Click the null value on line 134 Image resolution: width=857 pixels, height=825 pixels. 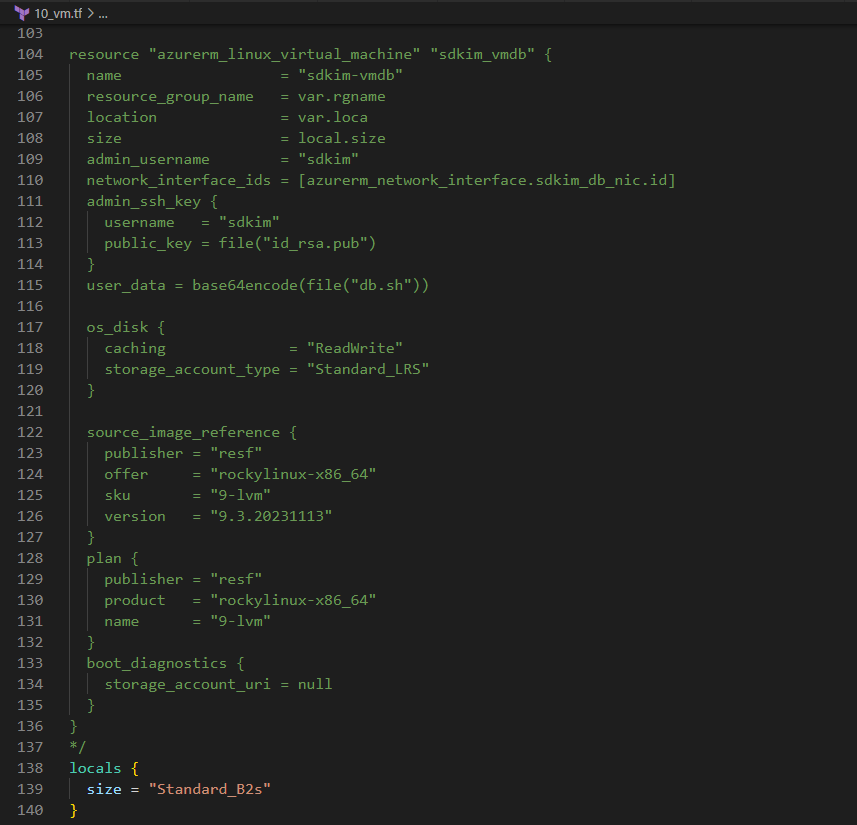[315, 684]
